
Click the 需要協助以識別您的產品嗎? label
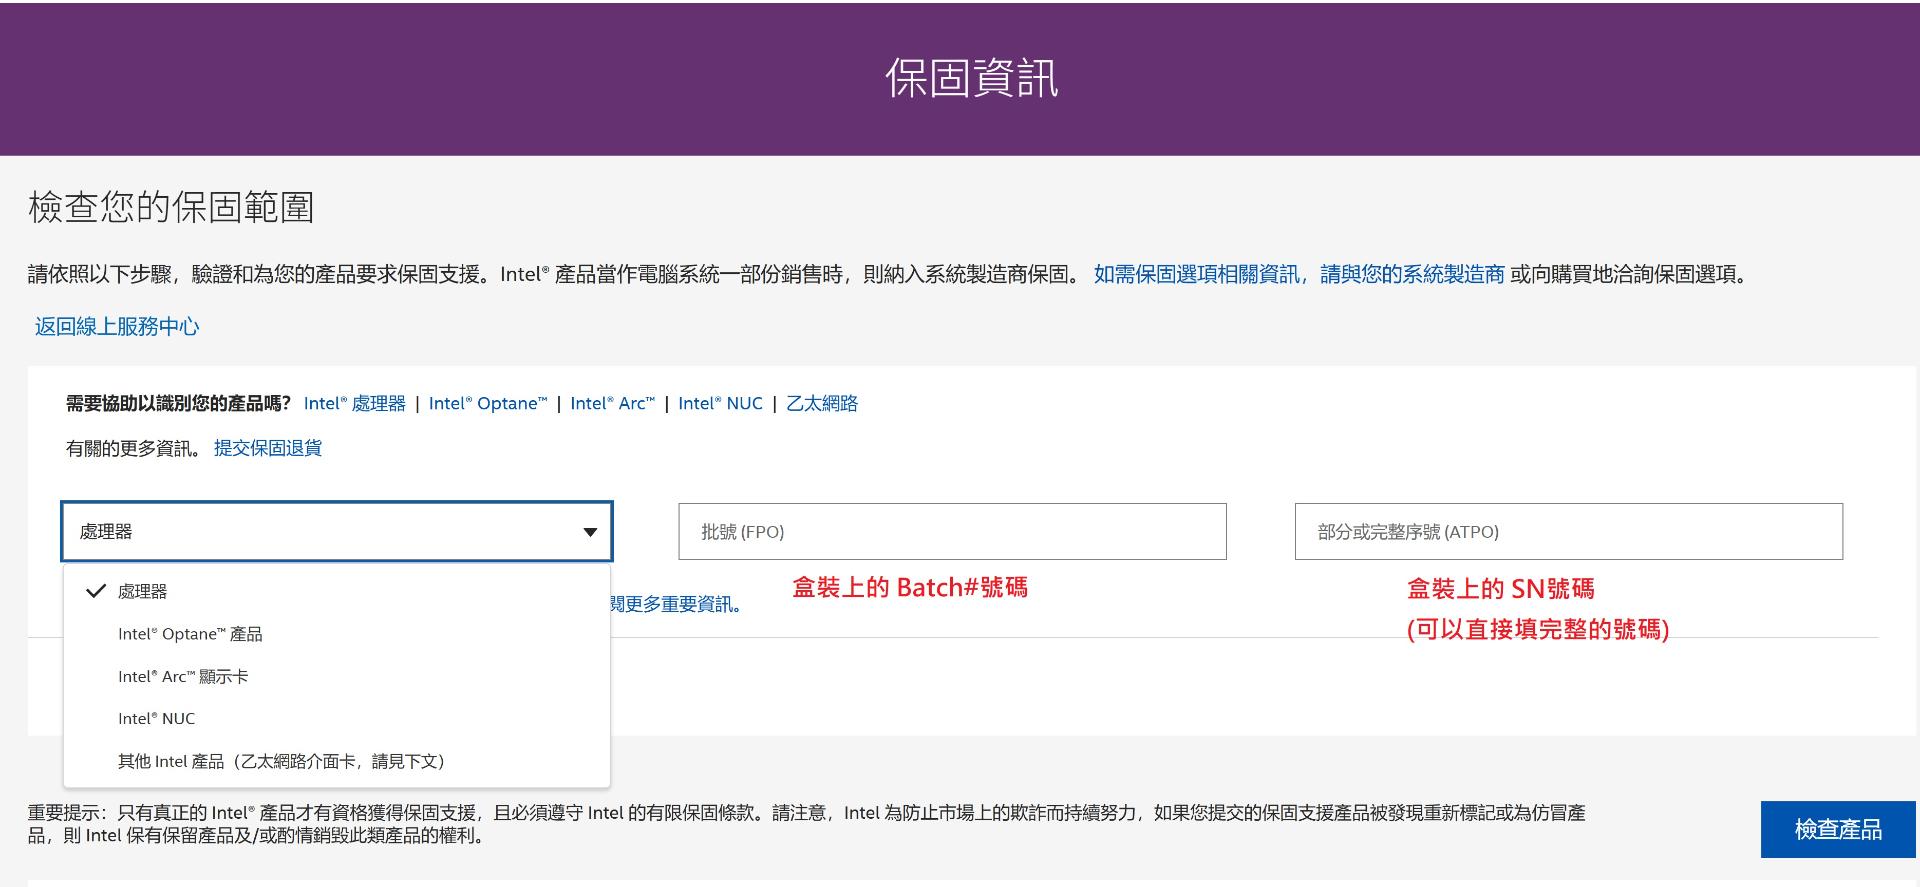coord(178,403)
